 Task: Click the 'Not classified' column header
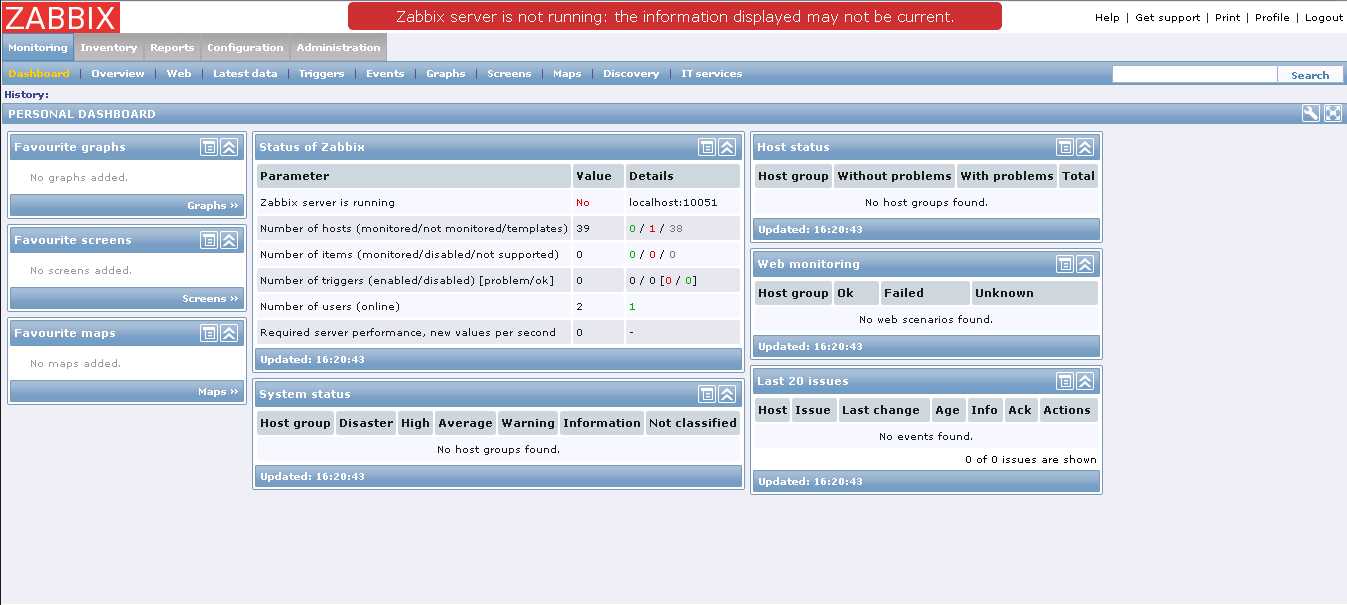[693, 423]
